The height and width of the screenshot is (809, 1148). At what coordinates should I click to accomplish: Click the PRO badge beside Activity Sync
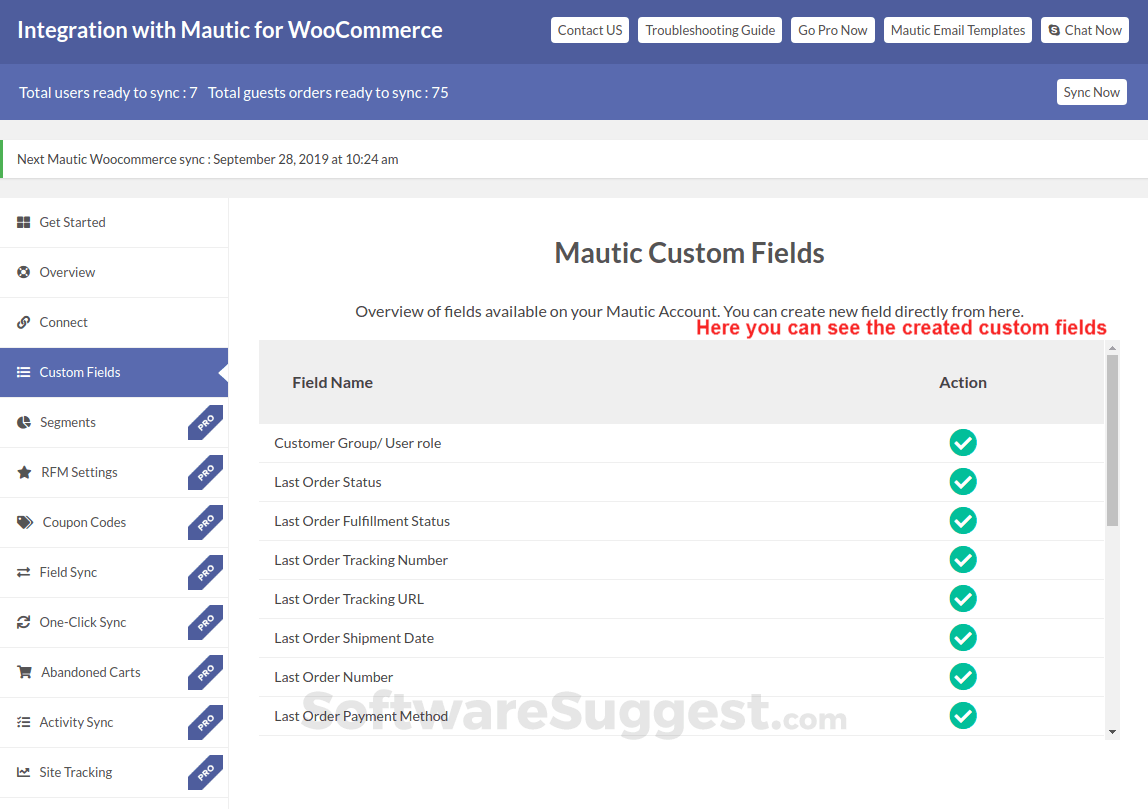[205, 722]
